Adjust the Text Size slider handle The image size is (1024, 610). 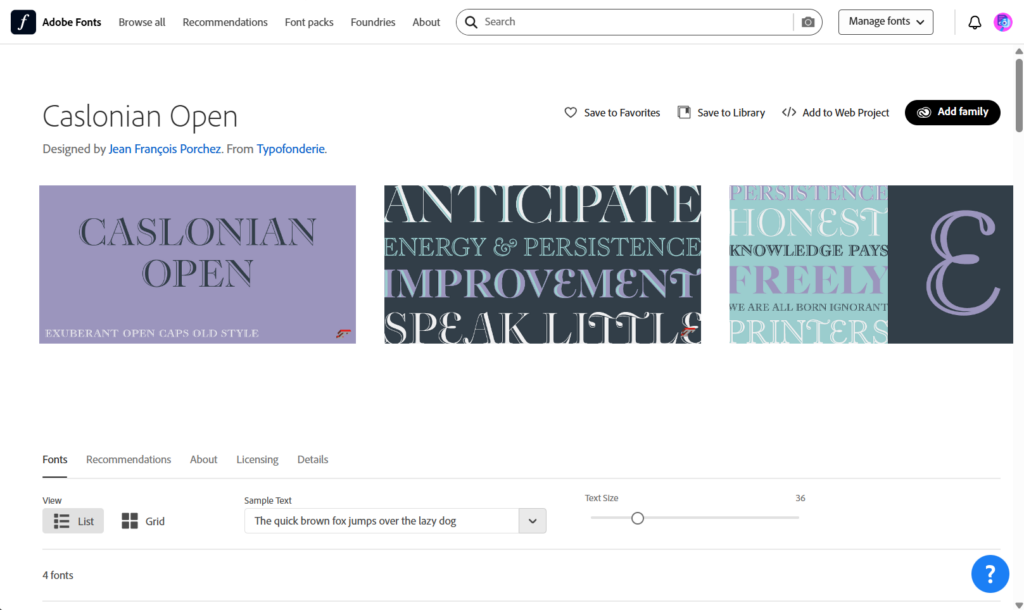pos(637,519)
